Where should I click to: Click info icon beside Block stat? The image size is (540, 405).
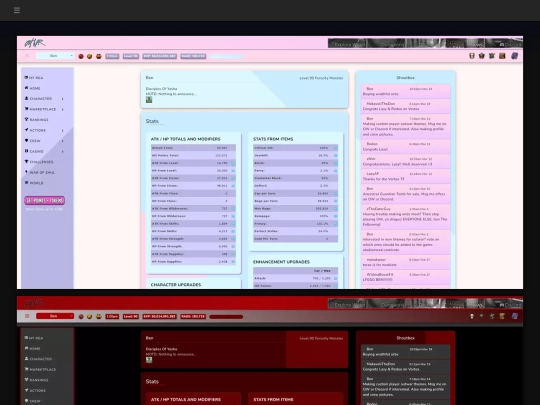click(x=335, y=163)
